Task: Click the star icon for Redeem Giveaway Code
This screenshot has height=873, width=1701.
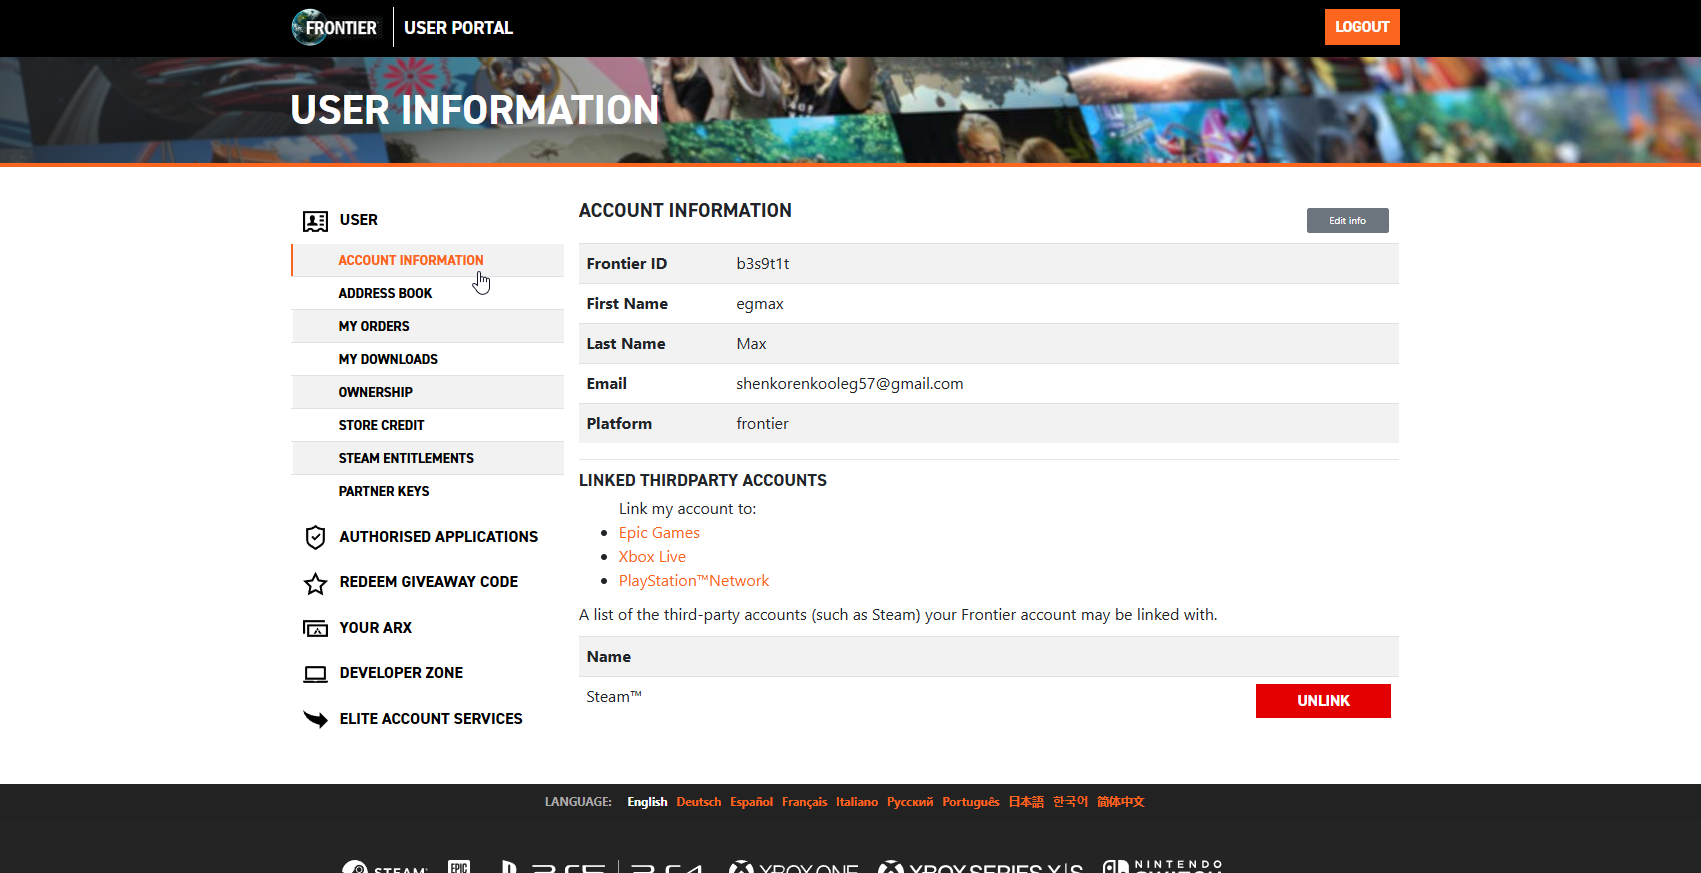Action: tap(315, 583)
